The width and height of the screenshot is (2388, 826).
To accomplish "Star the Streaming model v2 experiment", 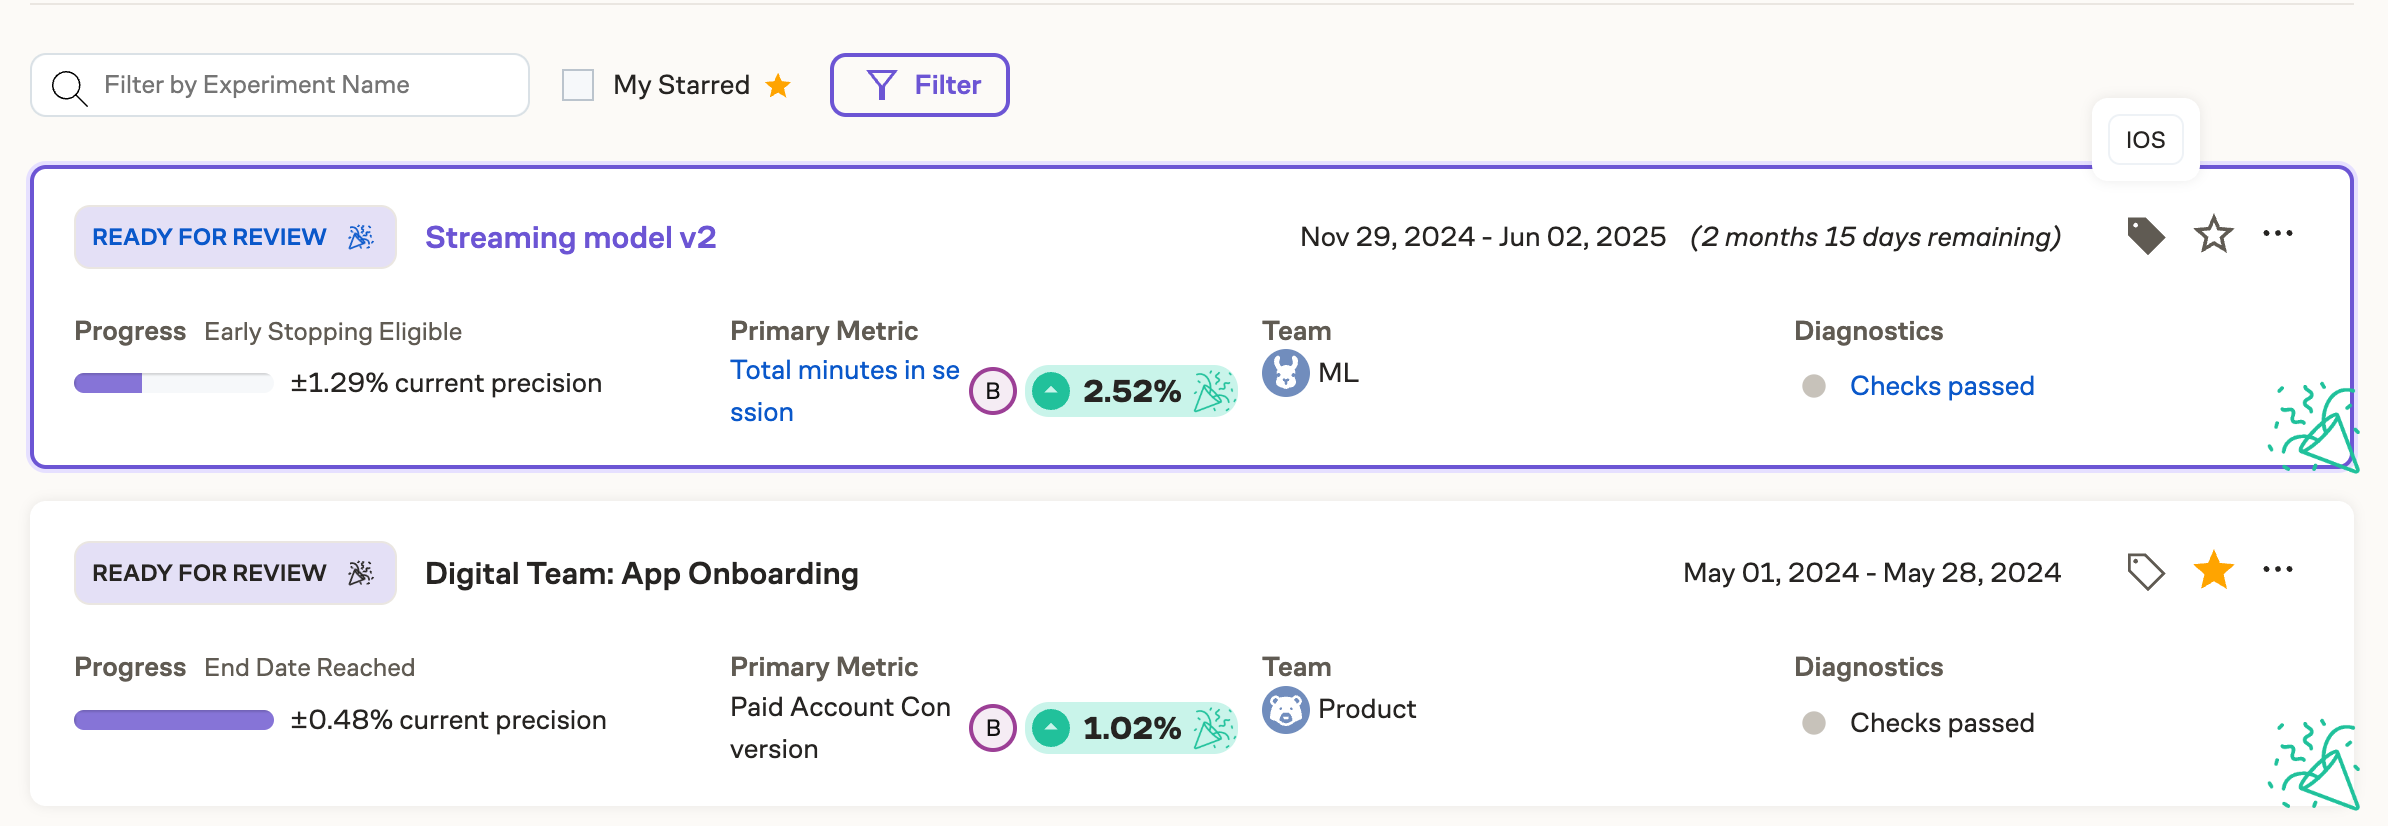I will click(x=2213, y=236).
